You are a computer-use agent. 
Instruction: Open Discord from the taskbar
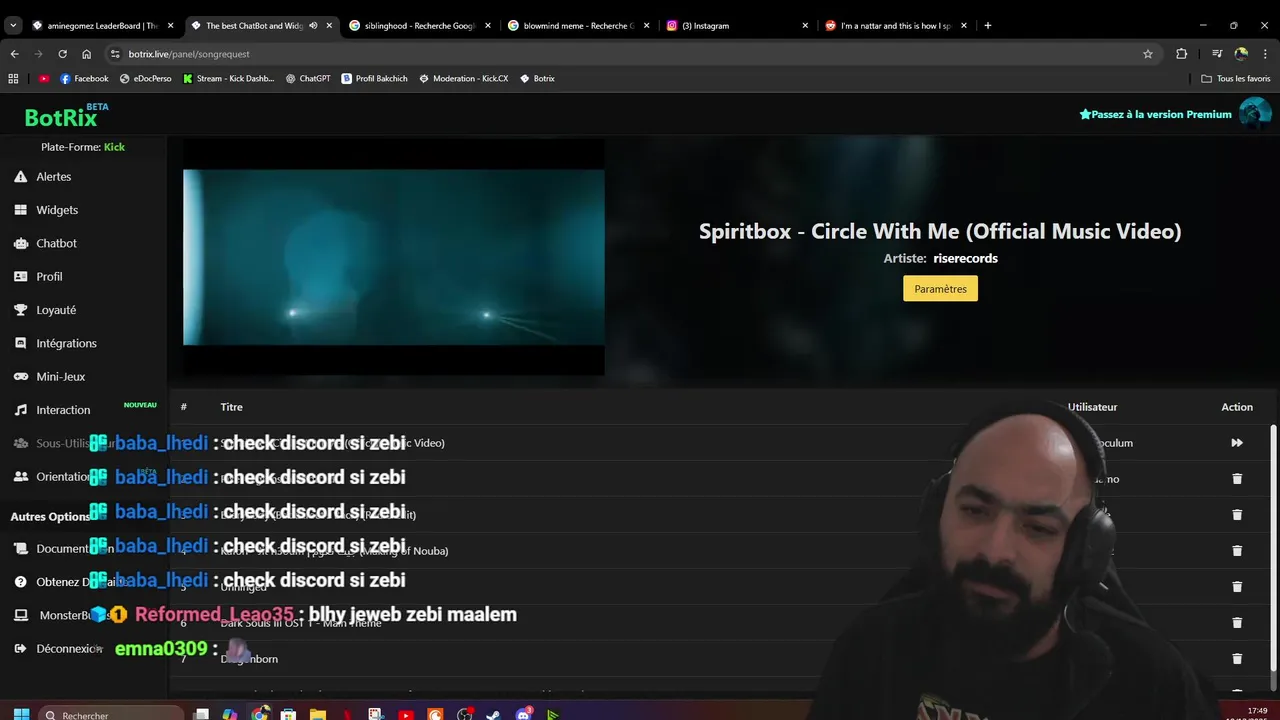524,714
